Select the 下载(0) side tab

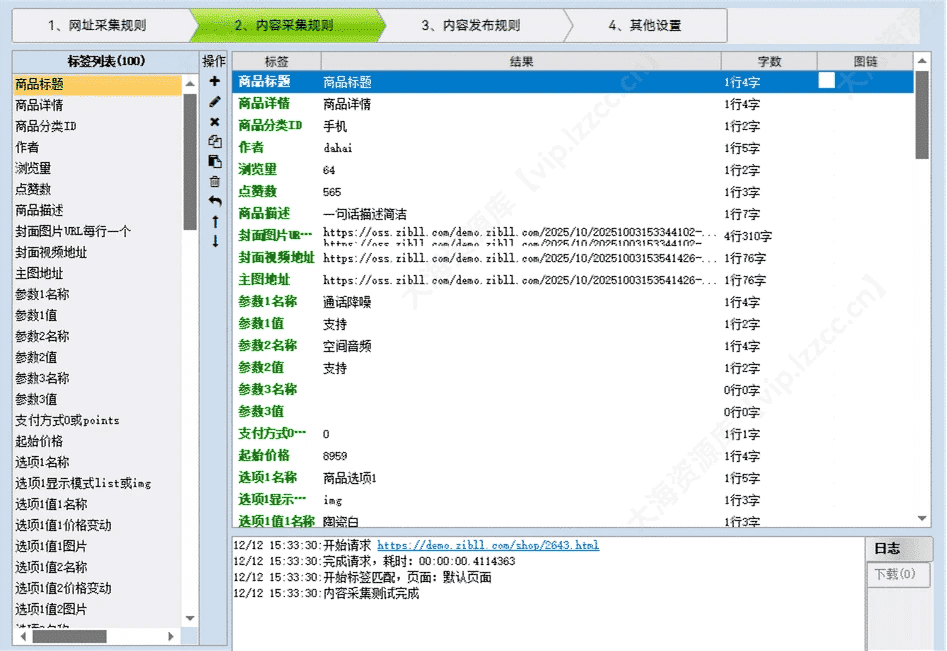(x=898, y=574)
